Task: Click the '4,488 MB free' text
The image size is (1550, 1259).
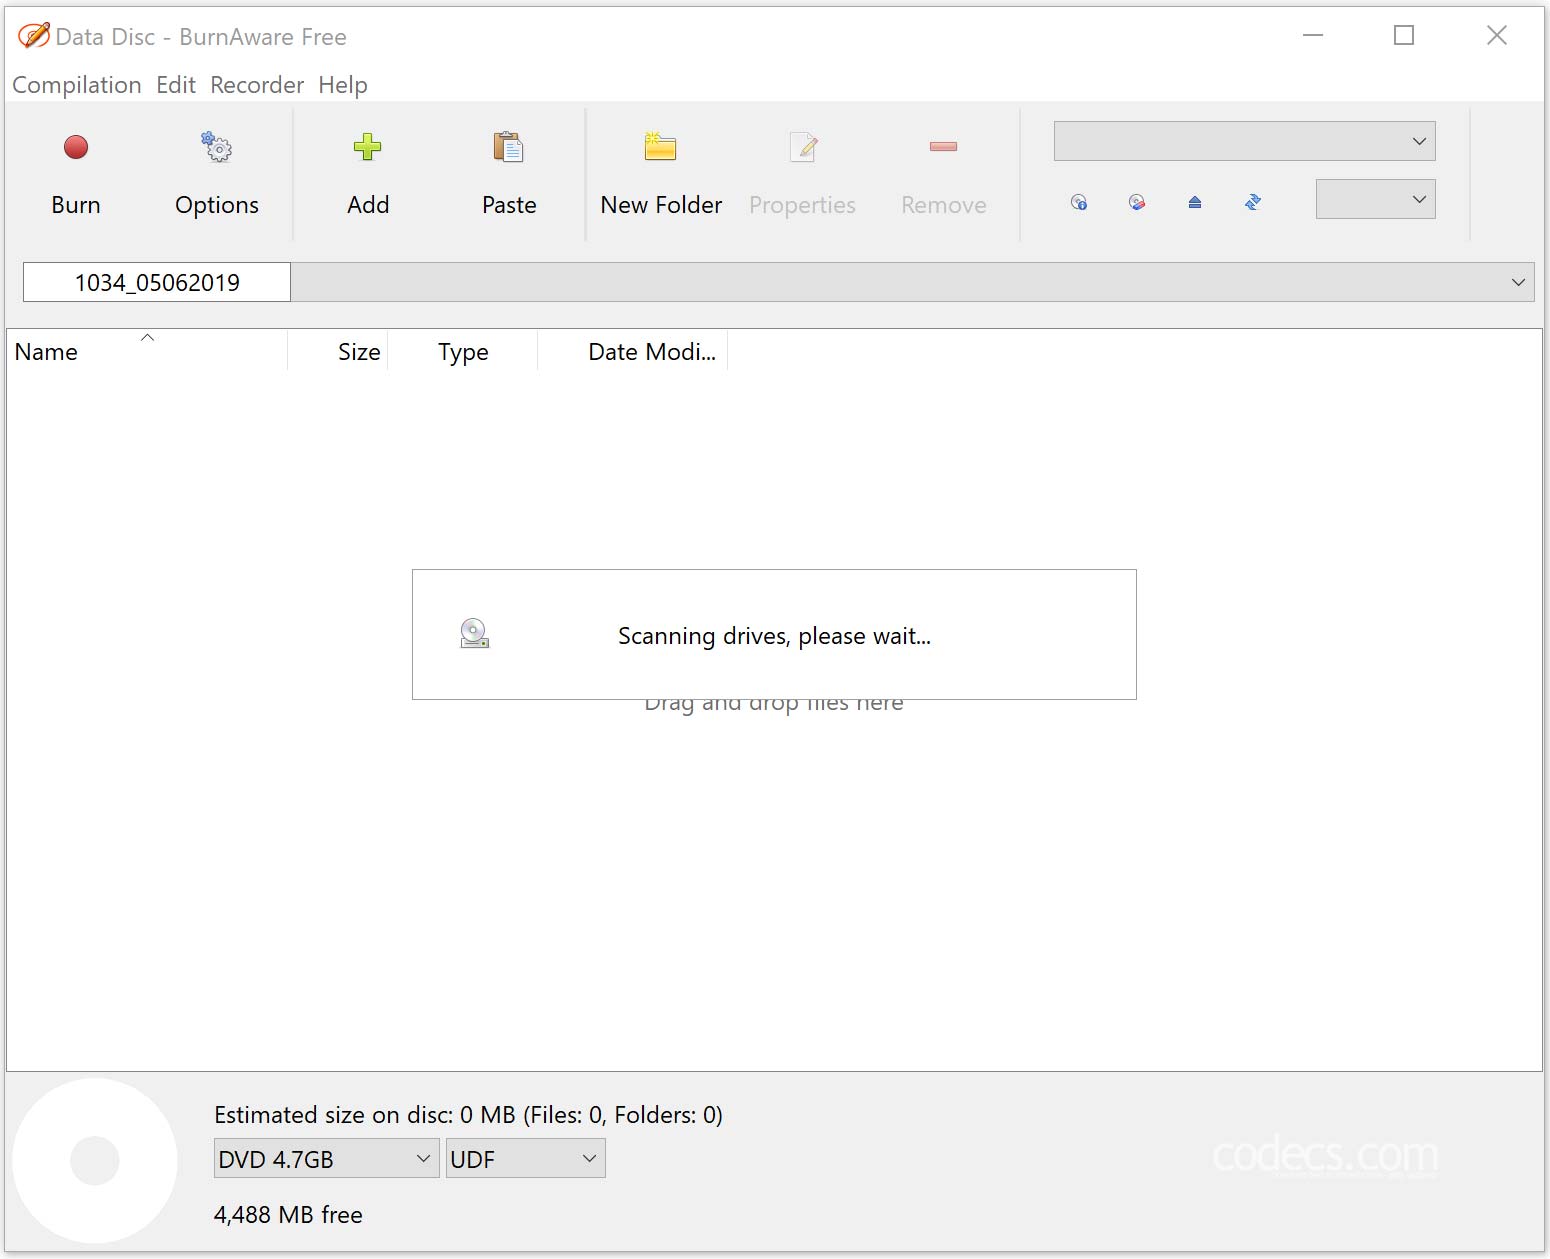Action: click(288, 1214)
